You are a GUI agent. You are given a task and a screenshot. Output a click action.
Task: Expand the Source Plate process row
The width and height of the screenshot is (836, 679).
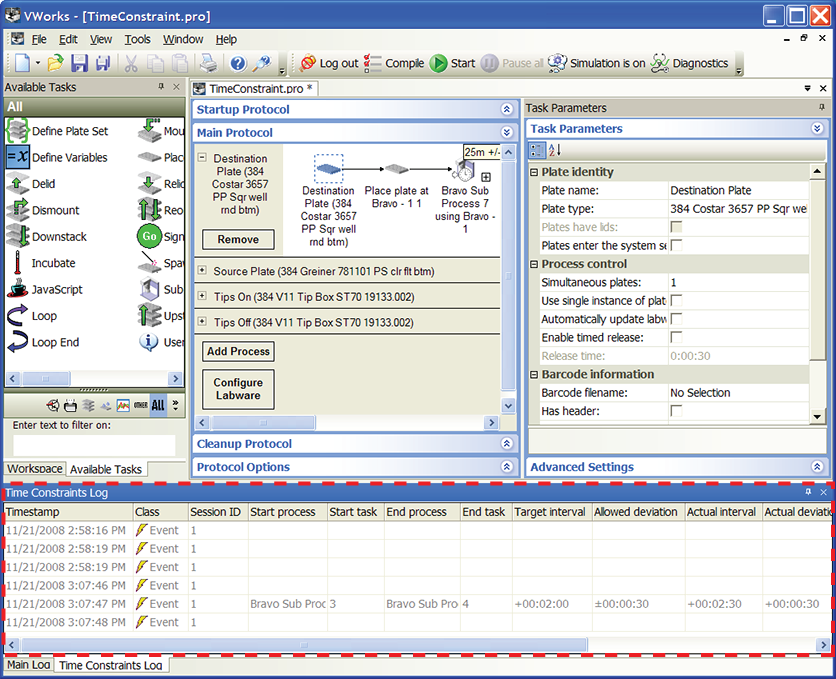202,271
